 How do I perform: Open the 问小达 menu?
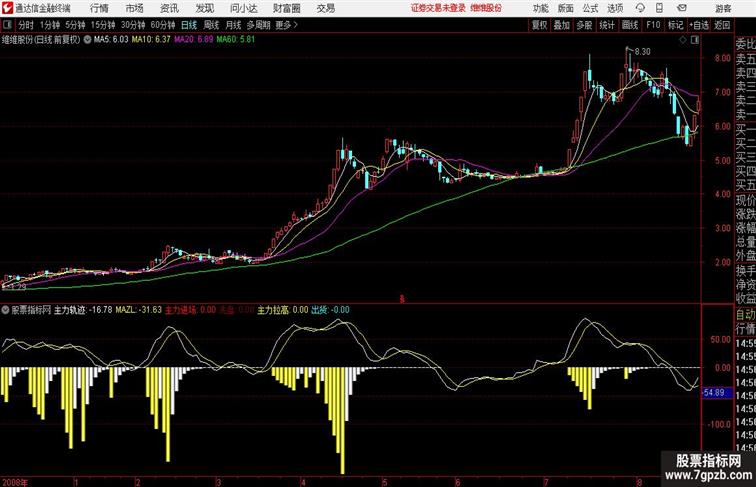coord(243,8)
